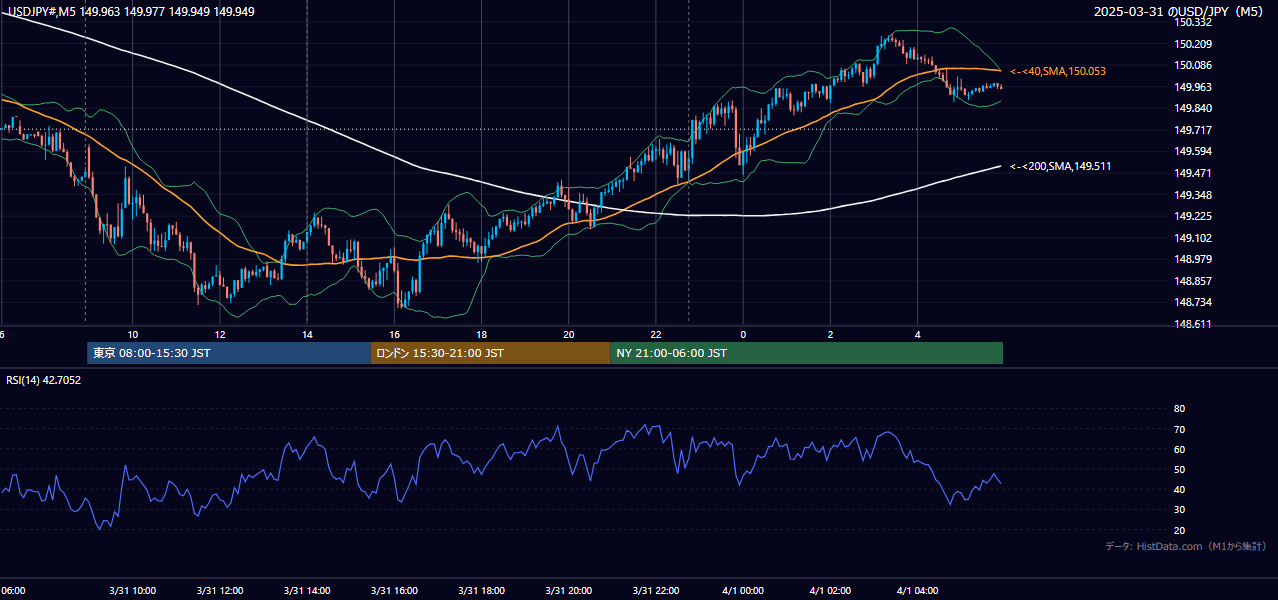
Task: Click the NY 21:00-06:00 JST session bar
Action: pos(806,353)
